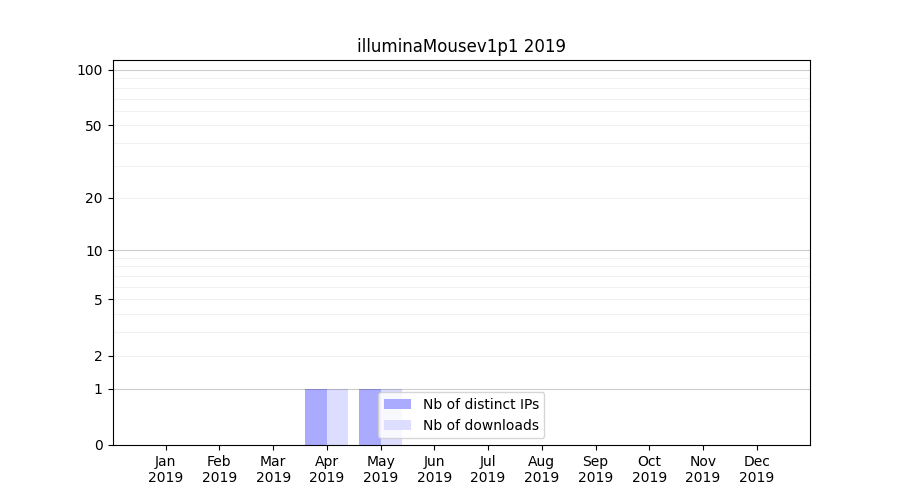Select the April downloads light bar
Screen dimensions: 900x500
click(x=338, y=417)
